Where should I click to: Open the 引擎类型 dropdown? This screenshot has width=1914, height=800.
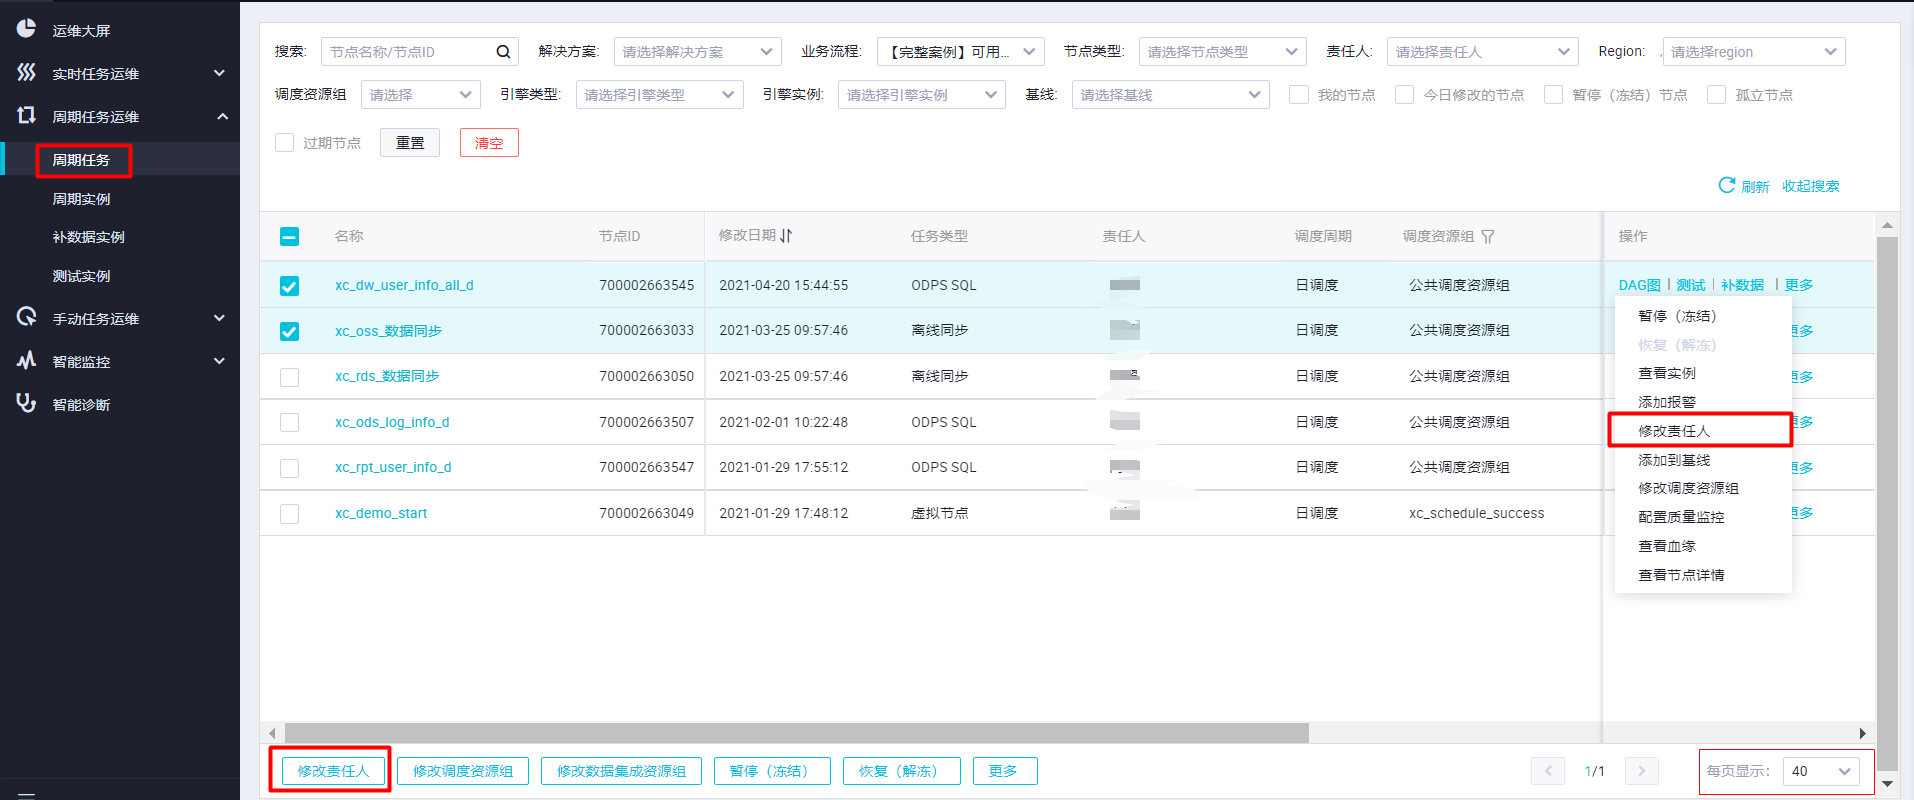[659, 95]
